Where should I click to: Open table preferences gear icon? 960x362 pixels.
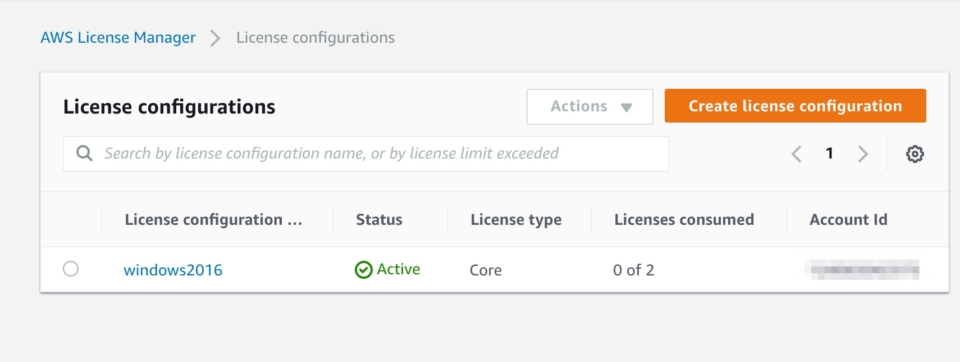tap(915, 154)
